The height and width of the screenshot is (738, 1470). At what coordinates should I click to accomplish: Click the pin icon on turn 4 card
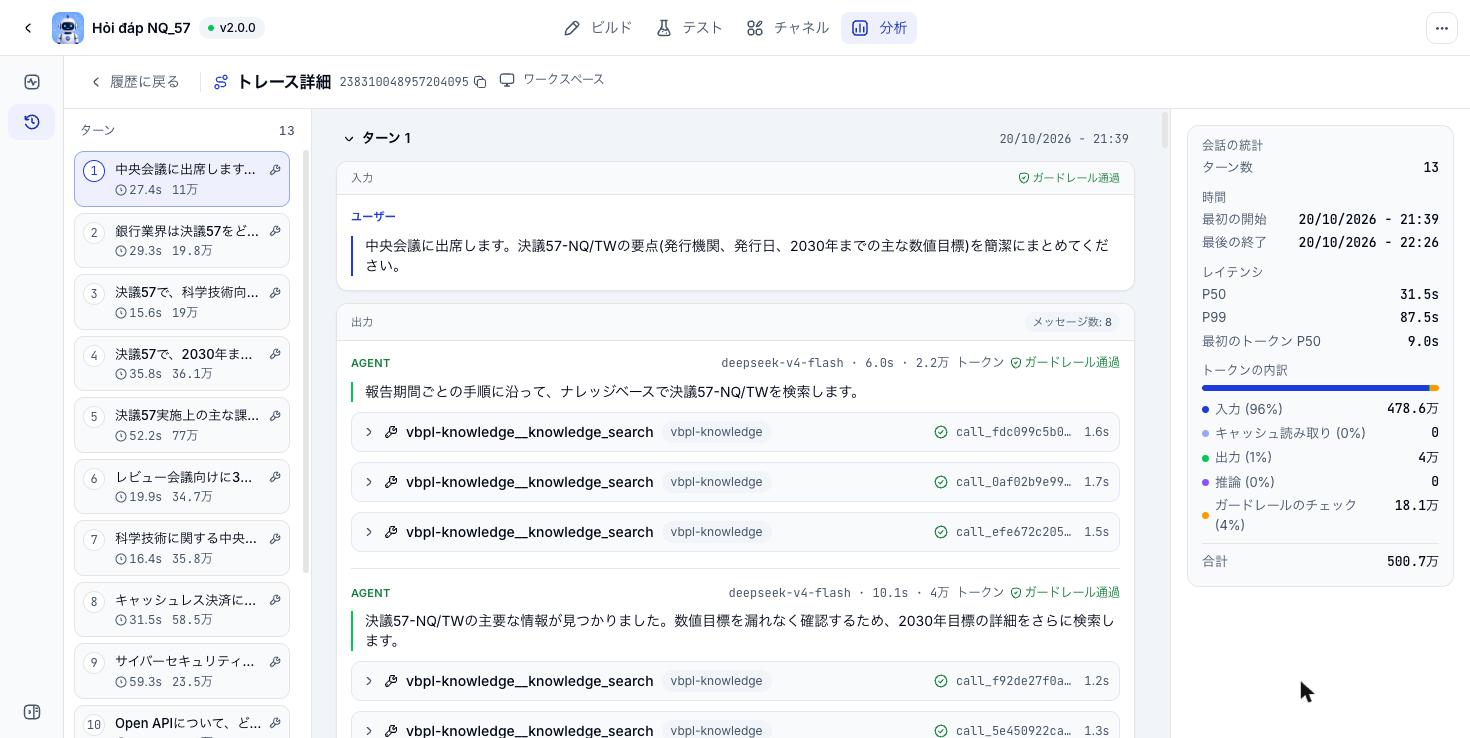pyautogui.click(x=275, y=354)
